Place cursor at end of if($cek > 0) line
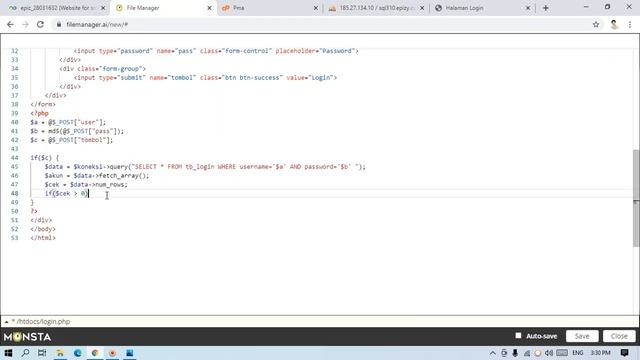640x360 pixels. (x=88, y=193)
